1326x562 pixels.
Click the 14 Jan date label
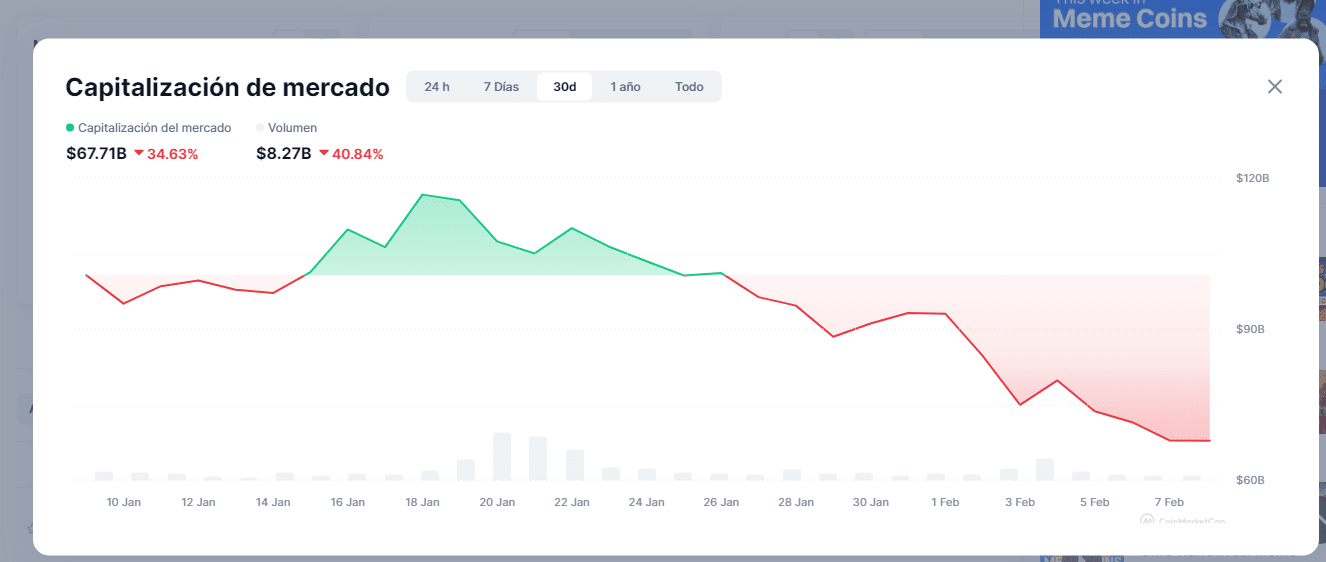pos(273,502)
